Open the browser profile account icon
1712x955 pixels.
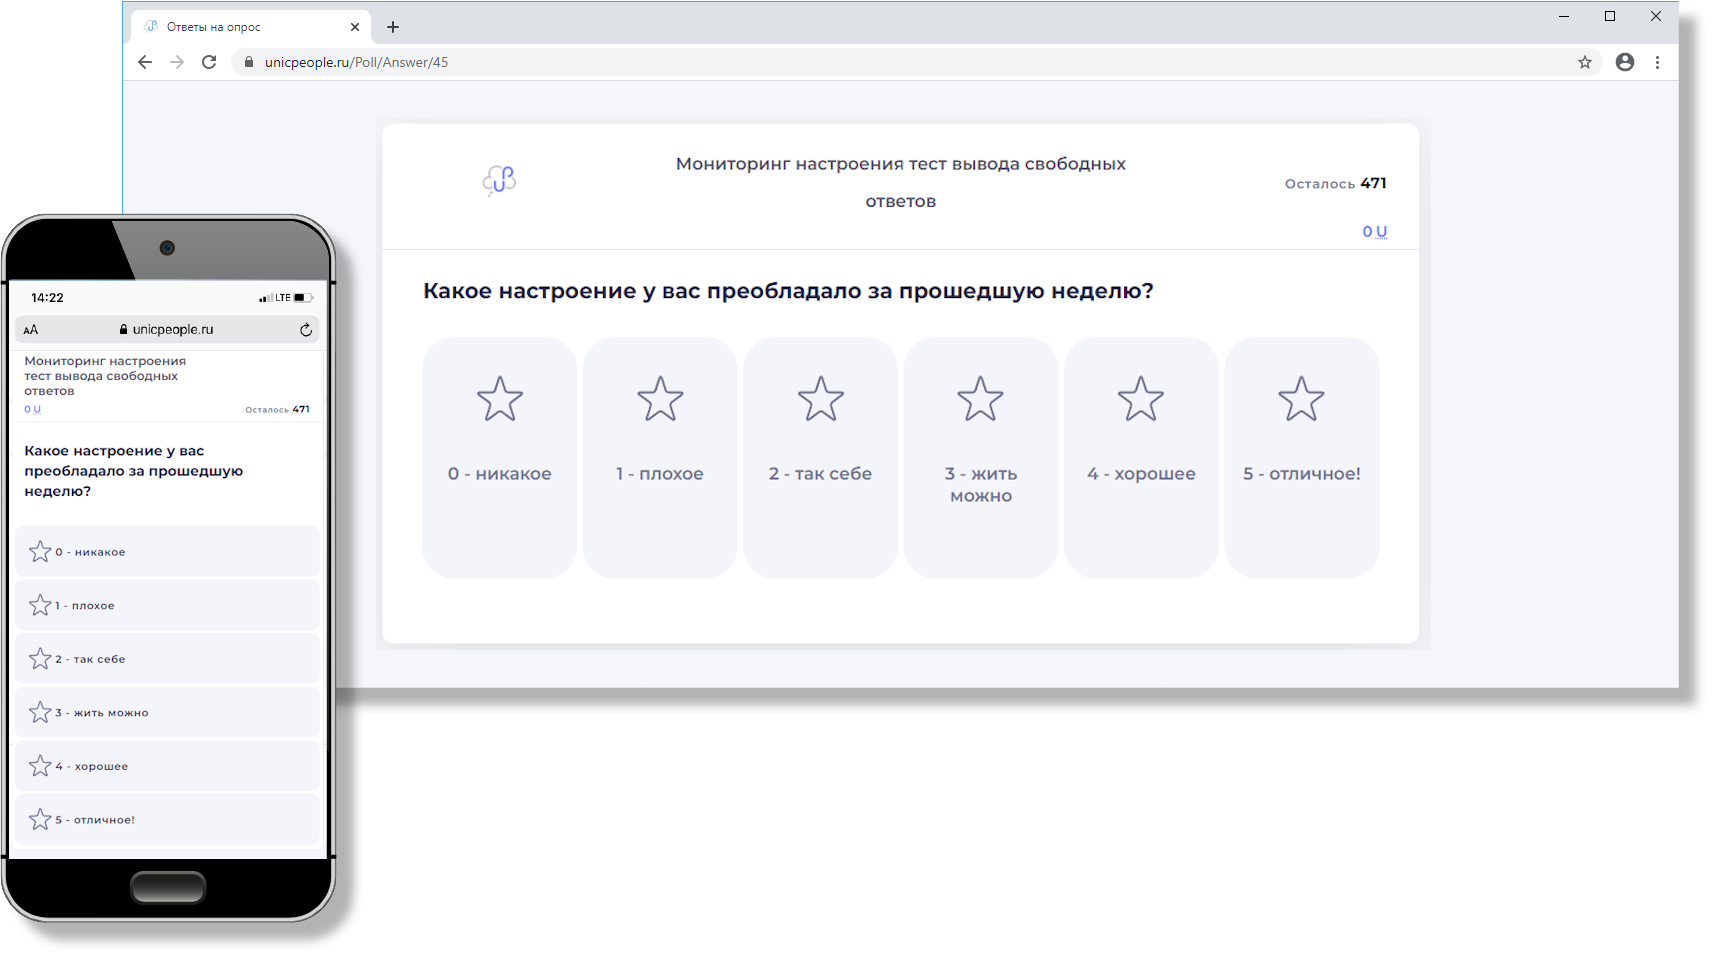pos(1625,62)
